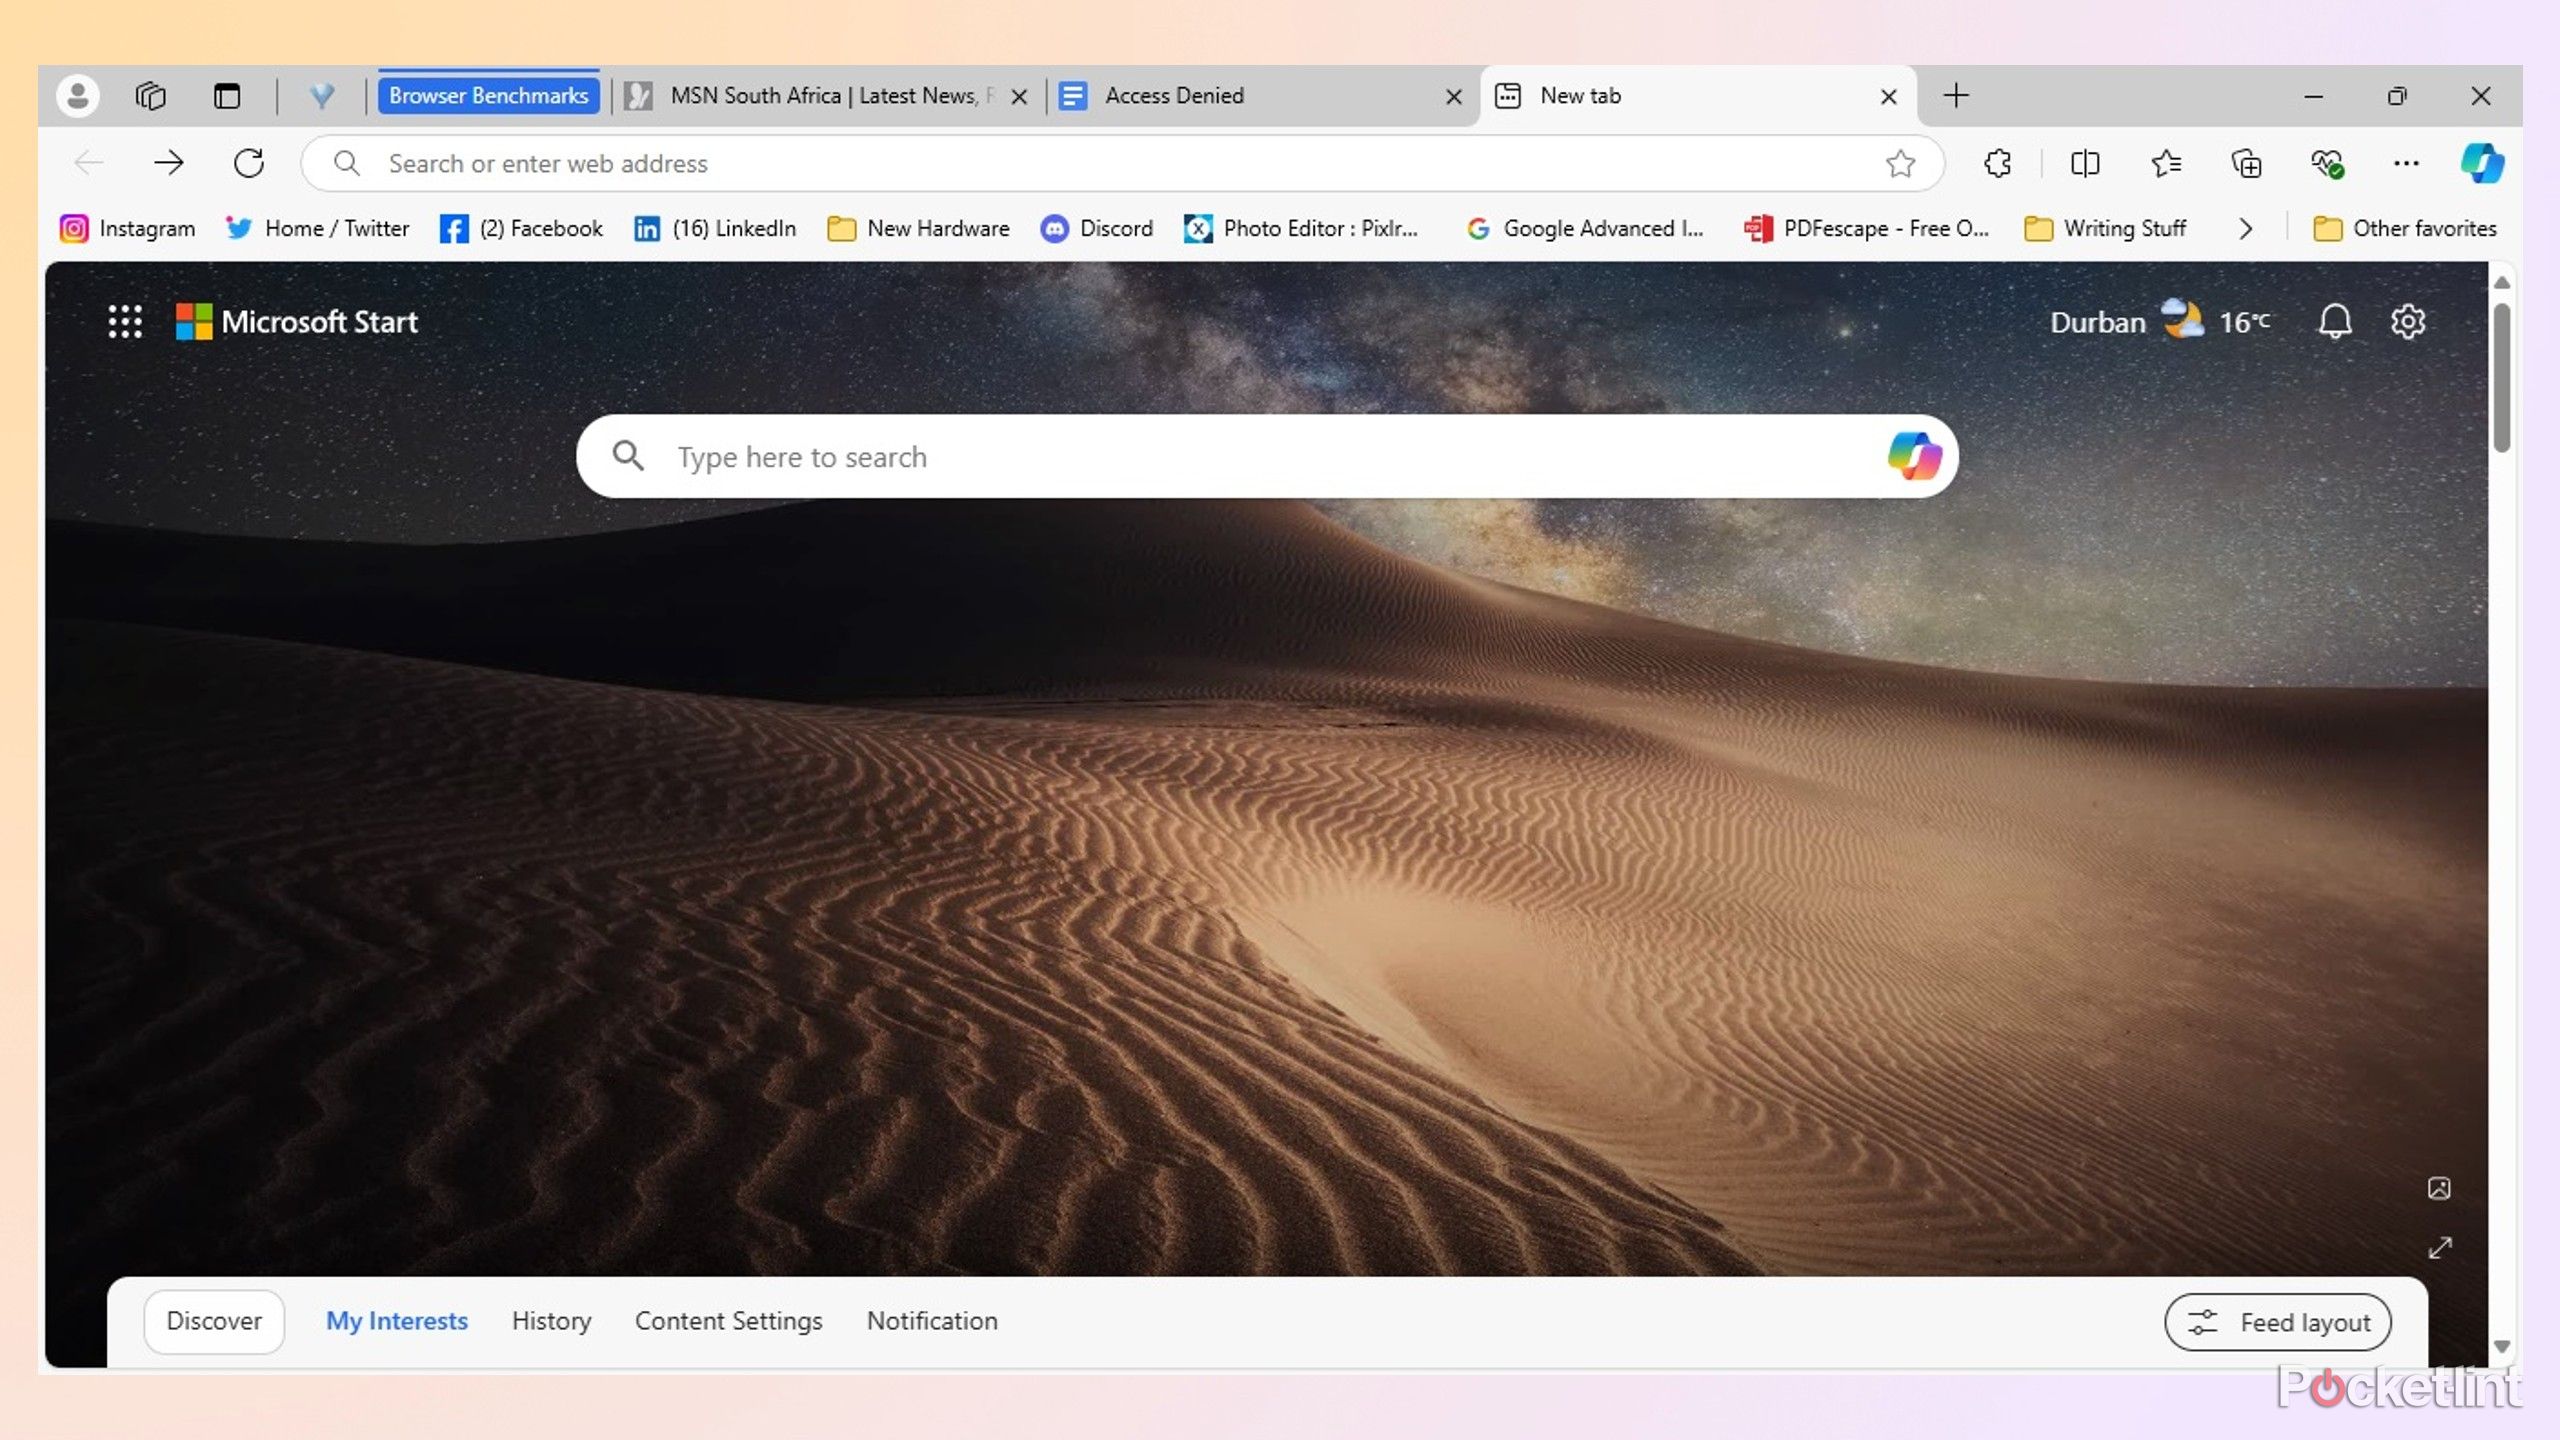The image size is (2560, 1440).
Task: Select the My Interests feed tab
Action: [x=397, y=1321]
